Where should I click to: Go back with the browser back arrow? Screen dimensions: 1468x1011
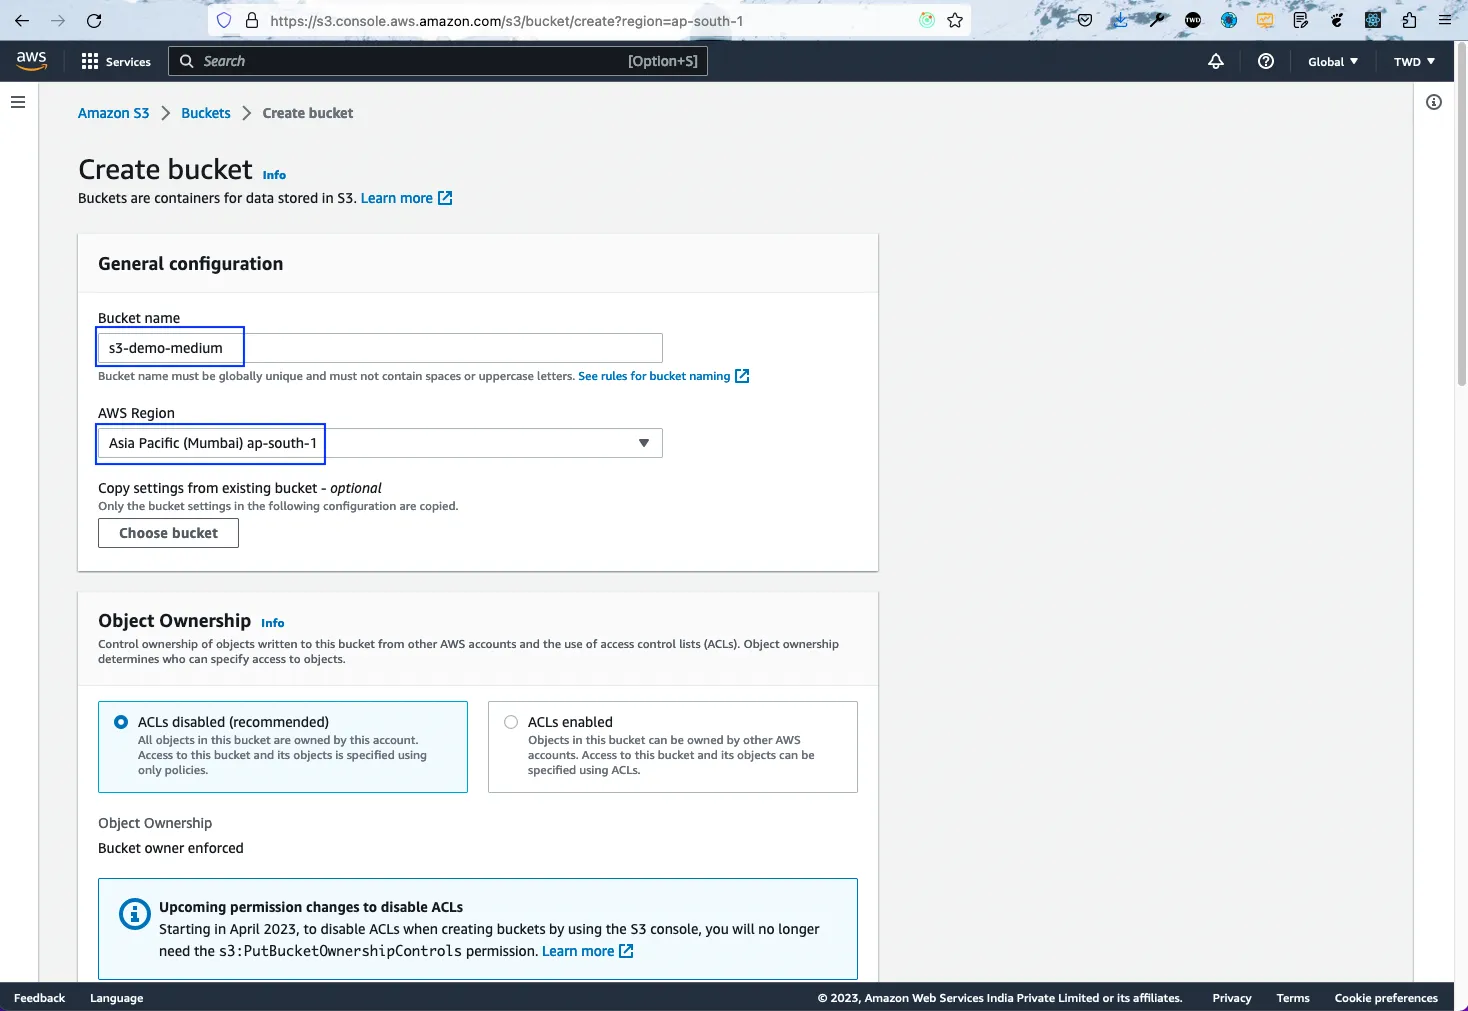point(22,20)
